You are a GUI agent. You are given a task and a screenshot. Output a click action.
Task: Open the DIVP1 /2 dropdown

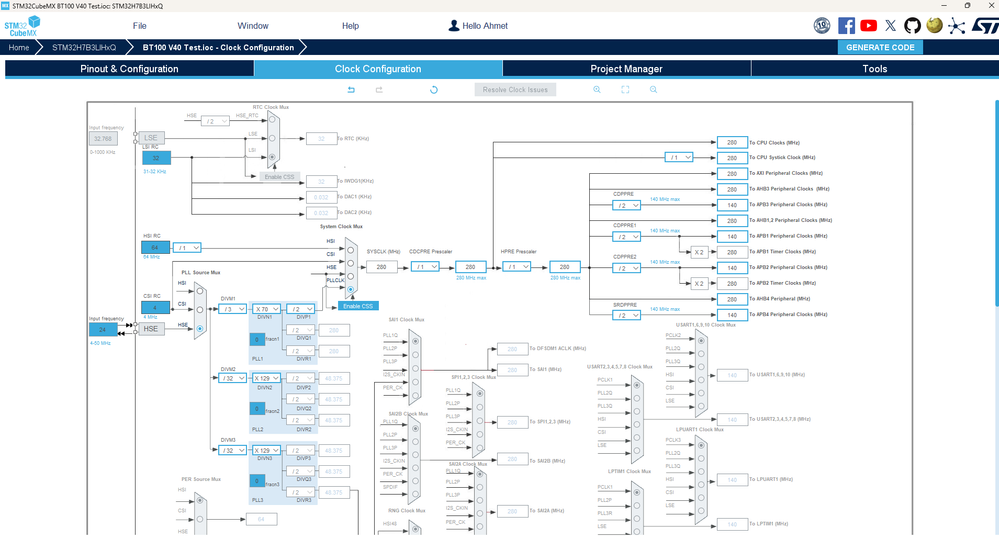click(300, 309)
